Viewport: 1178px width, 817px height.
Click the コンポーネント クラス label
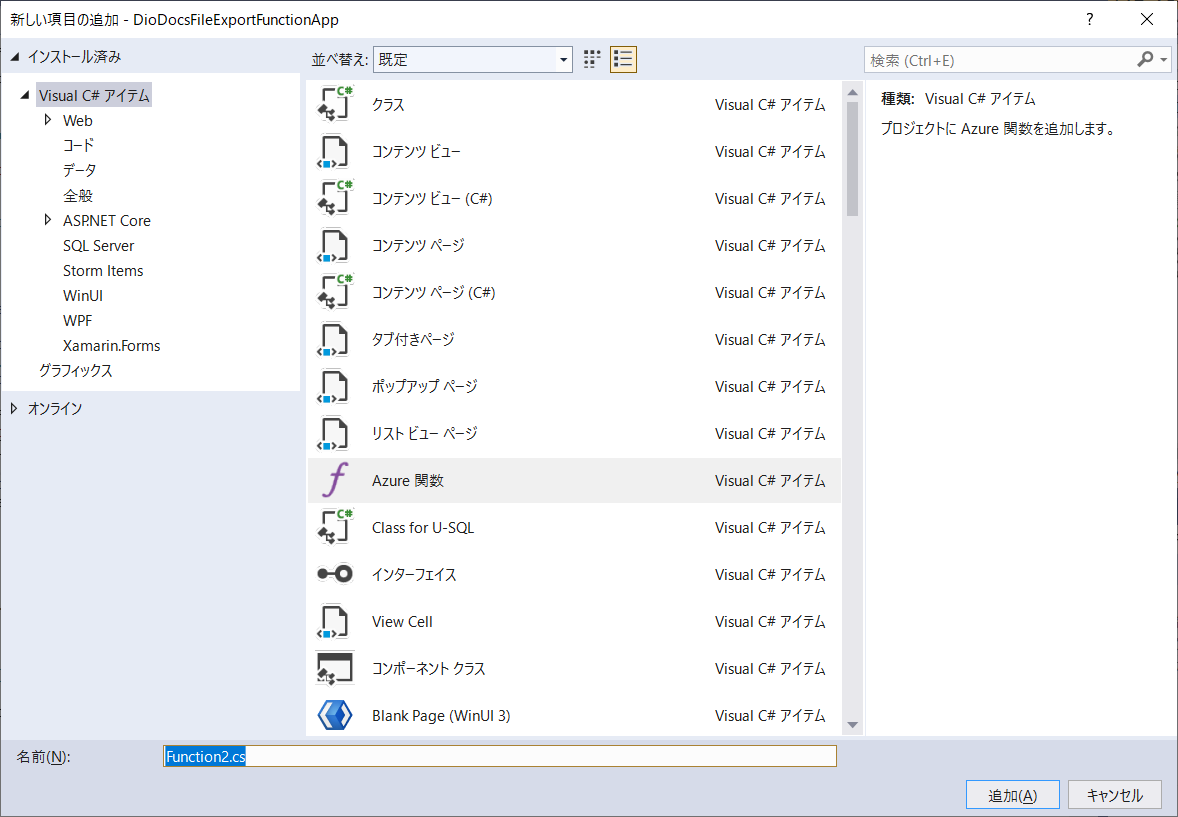coord(428,668)
